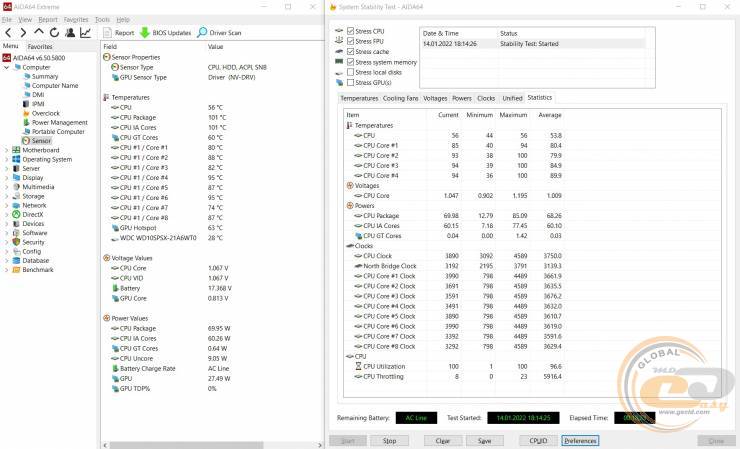
Task: Expand the Storage tree node
Action: (6, 196)
